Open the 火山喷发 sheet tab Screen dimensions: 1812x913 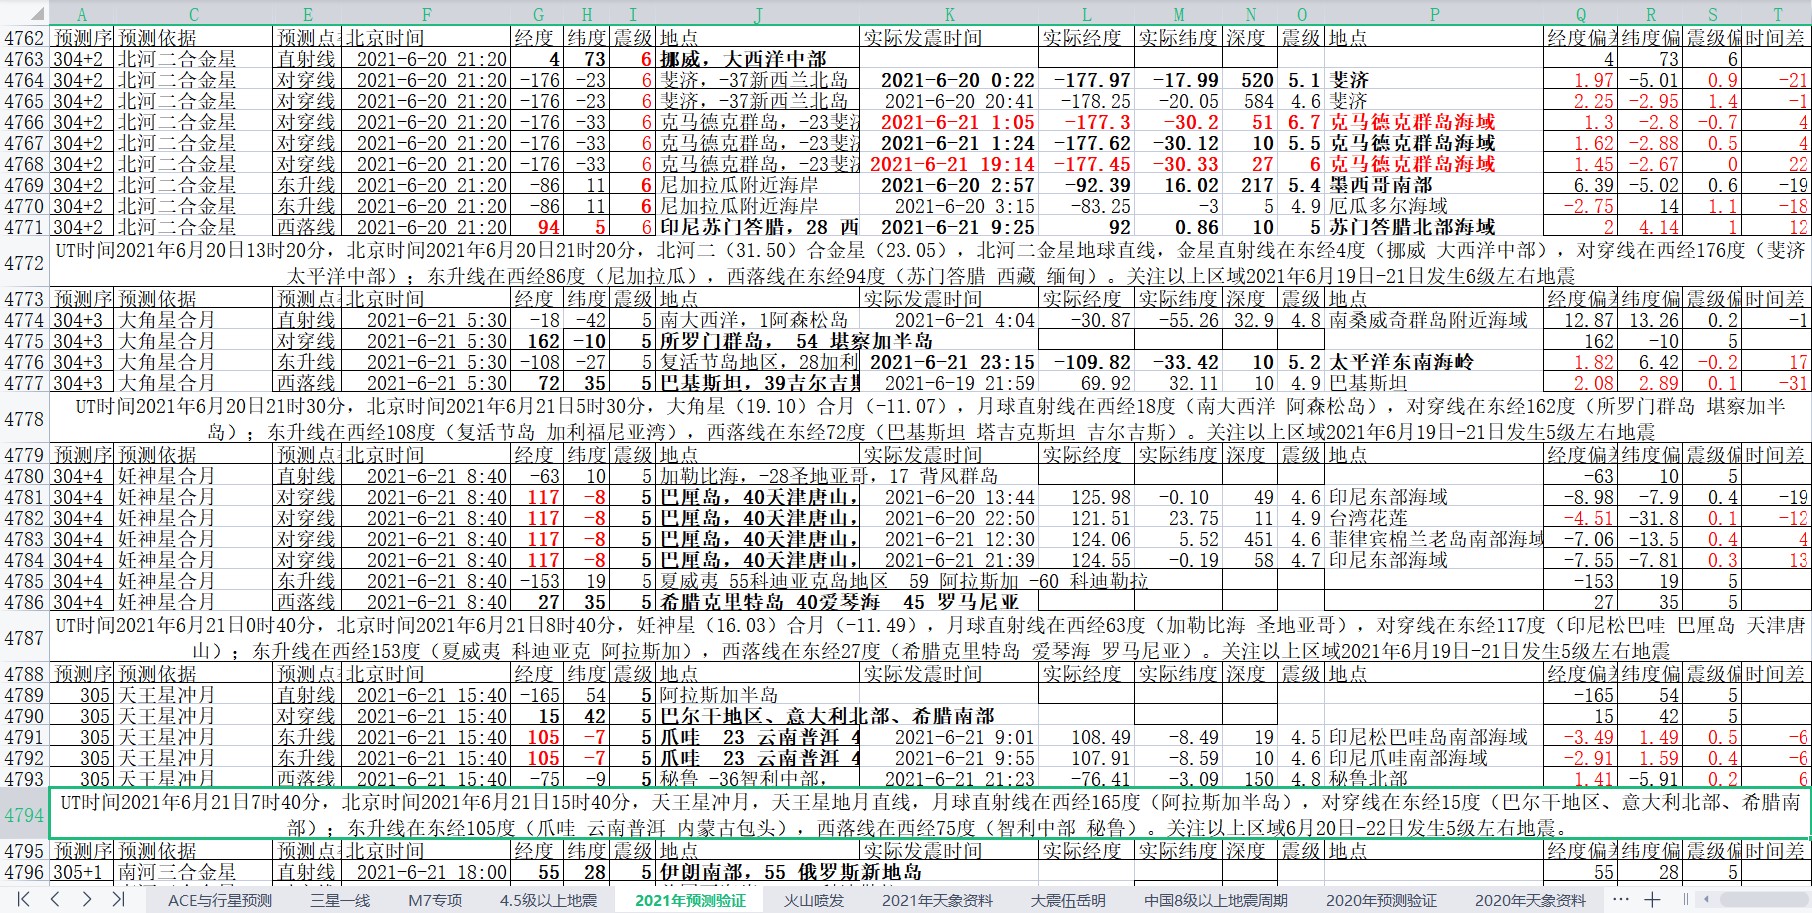813,900
